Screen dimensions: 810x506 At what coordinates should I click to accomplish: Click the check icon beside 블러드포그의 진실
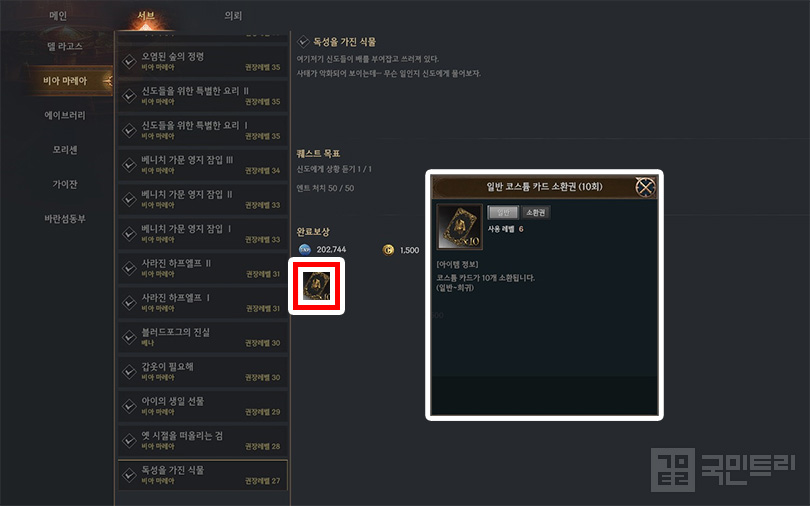129,337
